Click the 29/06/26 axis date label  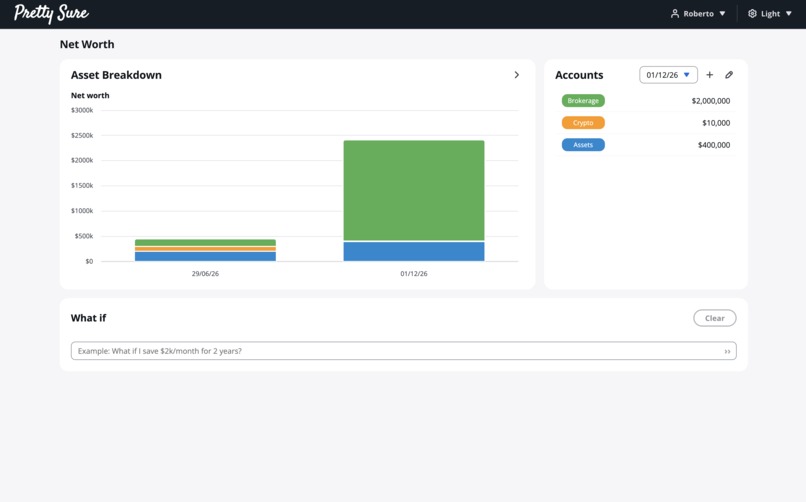(x=205, y=274)
